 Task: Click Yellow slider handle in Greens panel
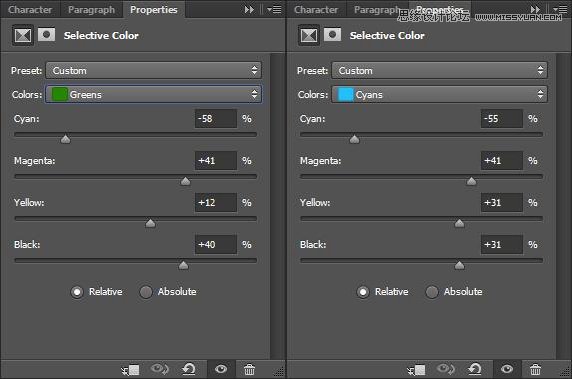click(x=150, y=223)
